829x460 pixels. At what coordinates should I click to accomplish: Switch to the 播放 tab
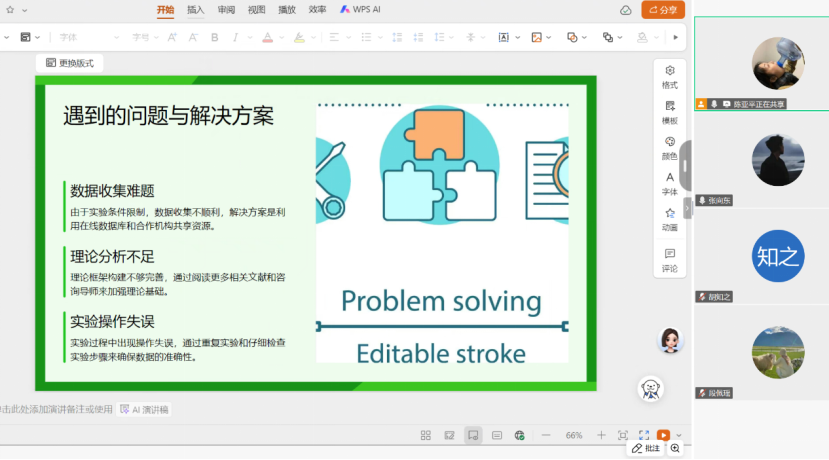(287, 10)
